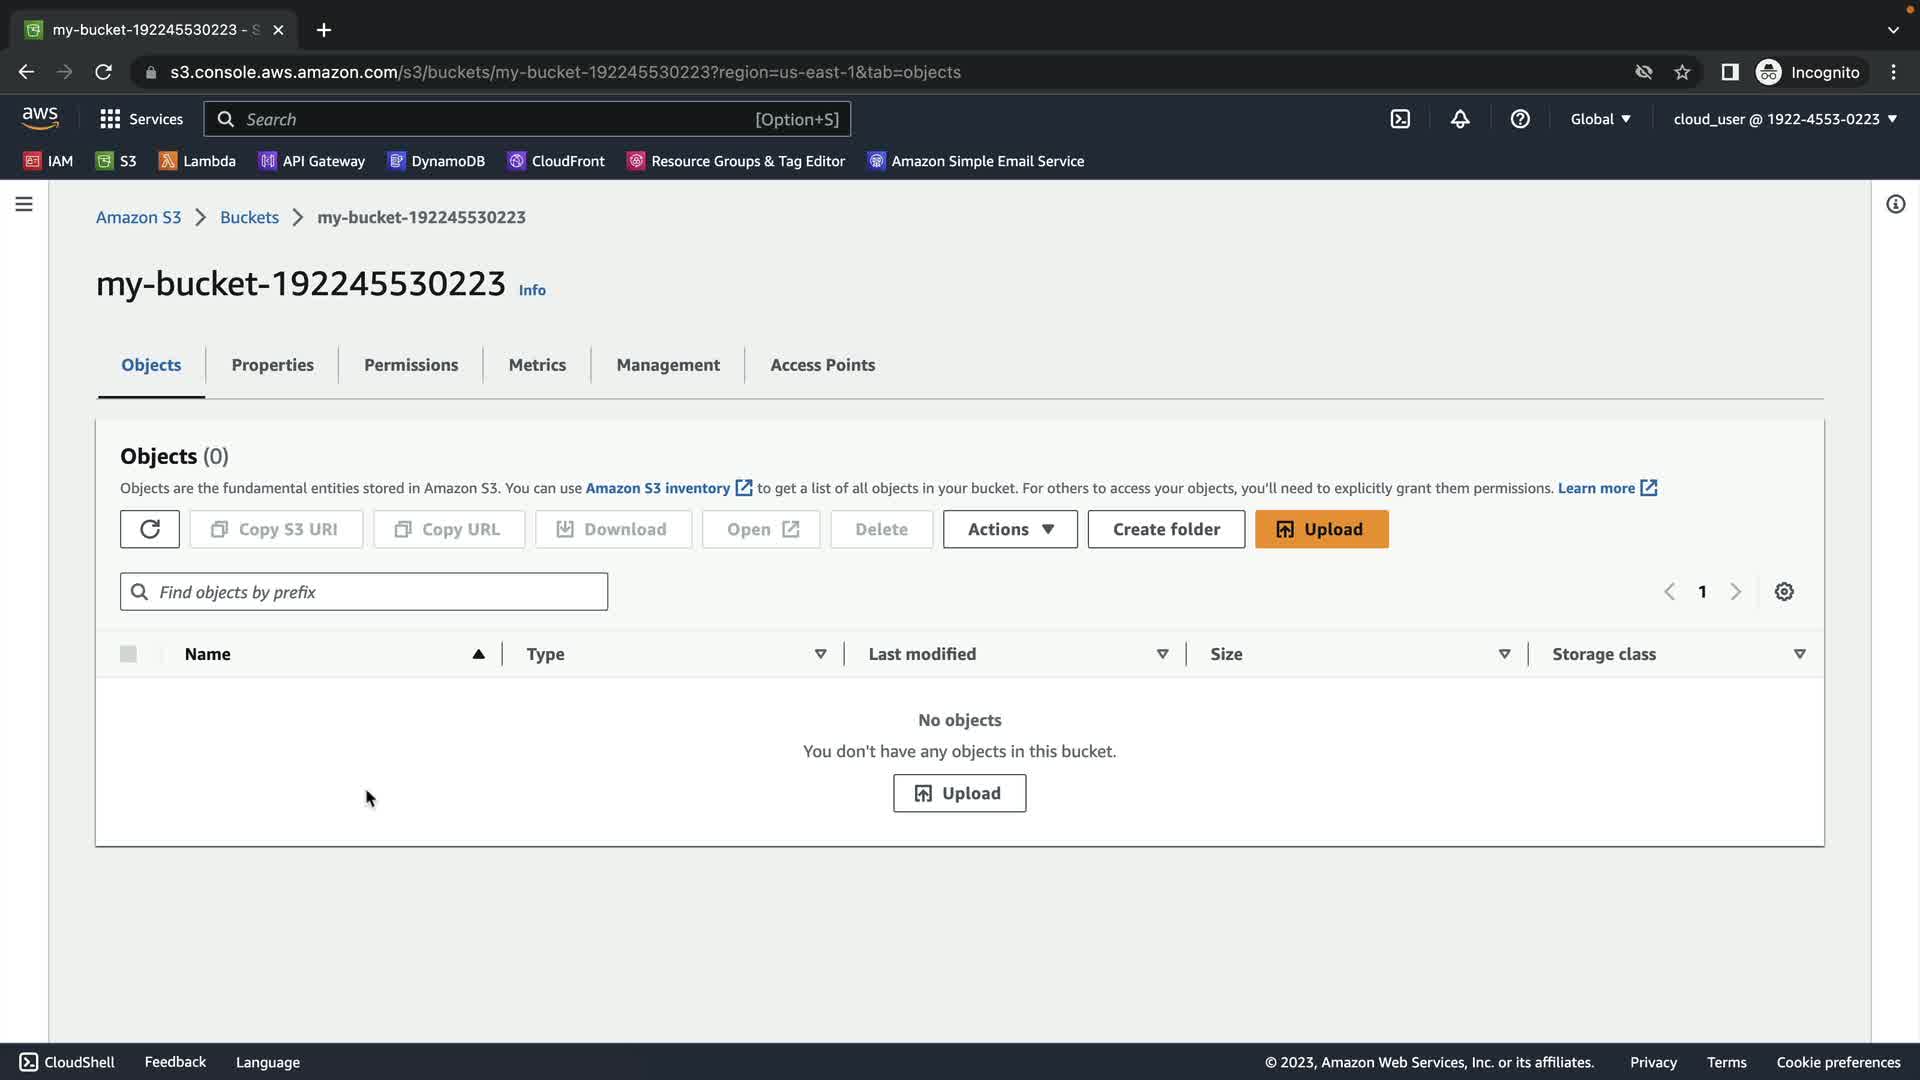The height and width of the screenshot is (1080, 1920).
Task: Expand the cloud_user account menu
Action: click(1785, 119)
